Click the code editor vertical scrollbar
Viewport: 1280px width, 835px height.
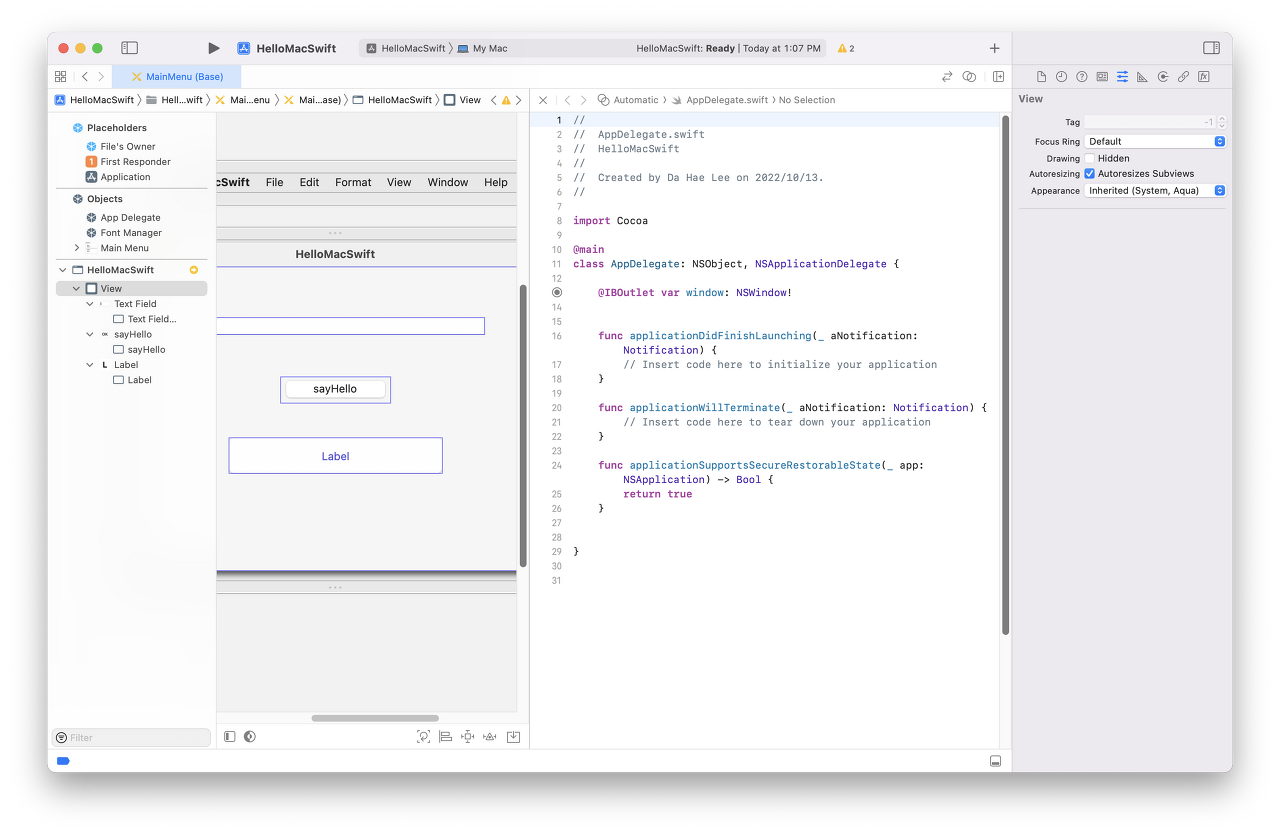coord(1005,375)
